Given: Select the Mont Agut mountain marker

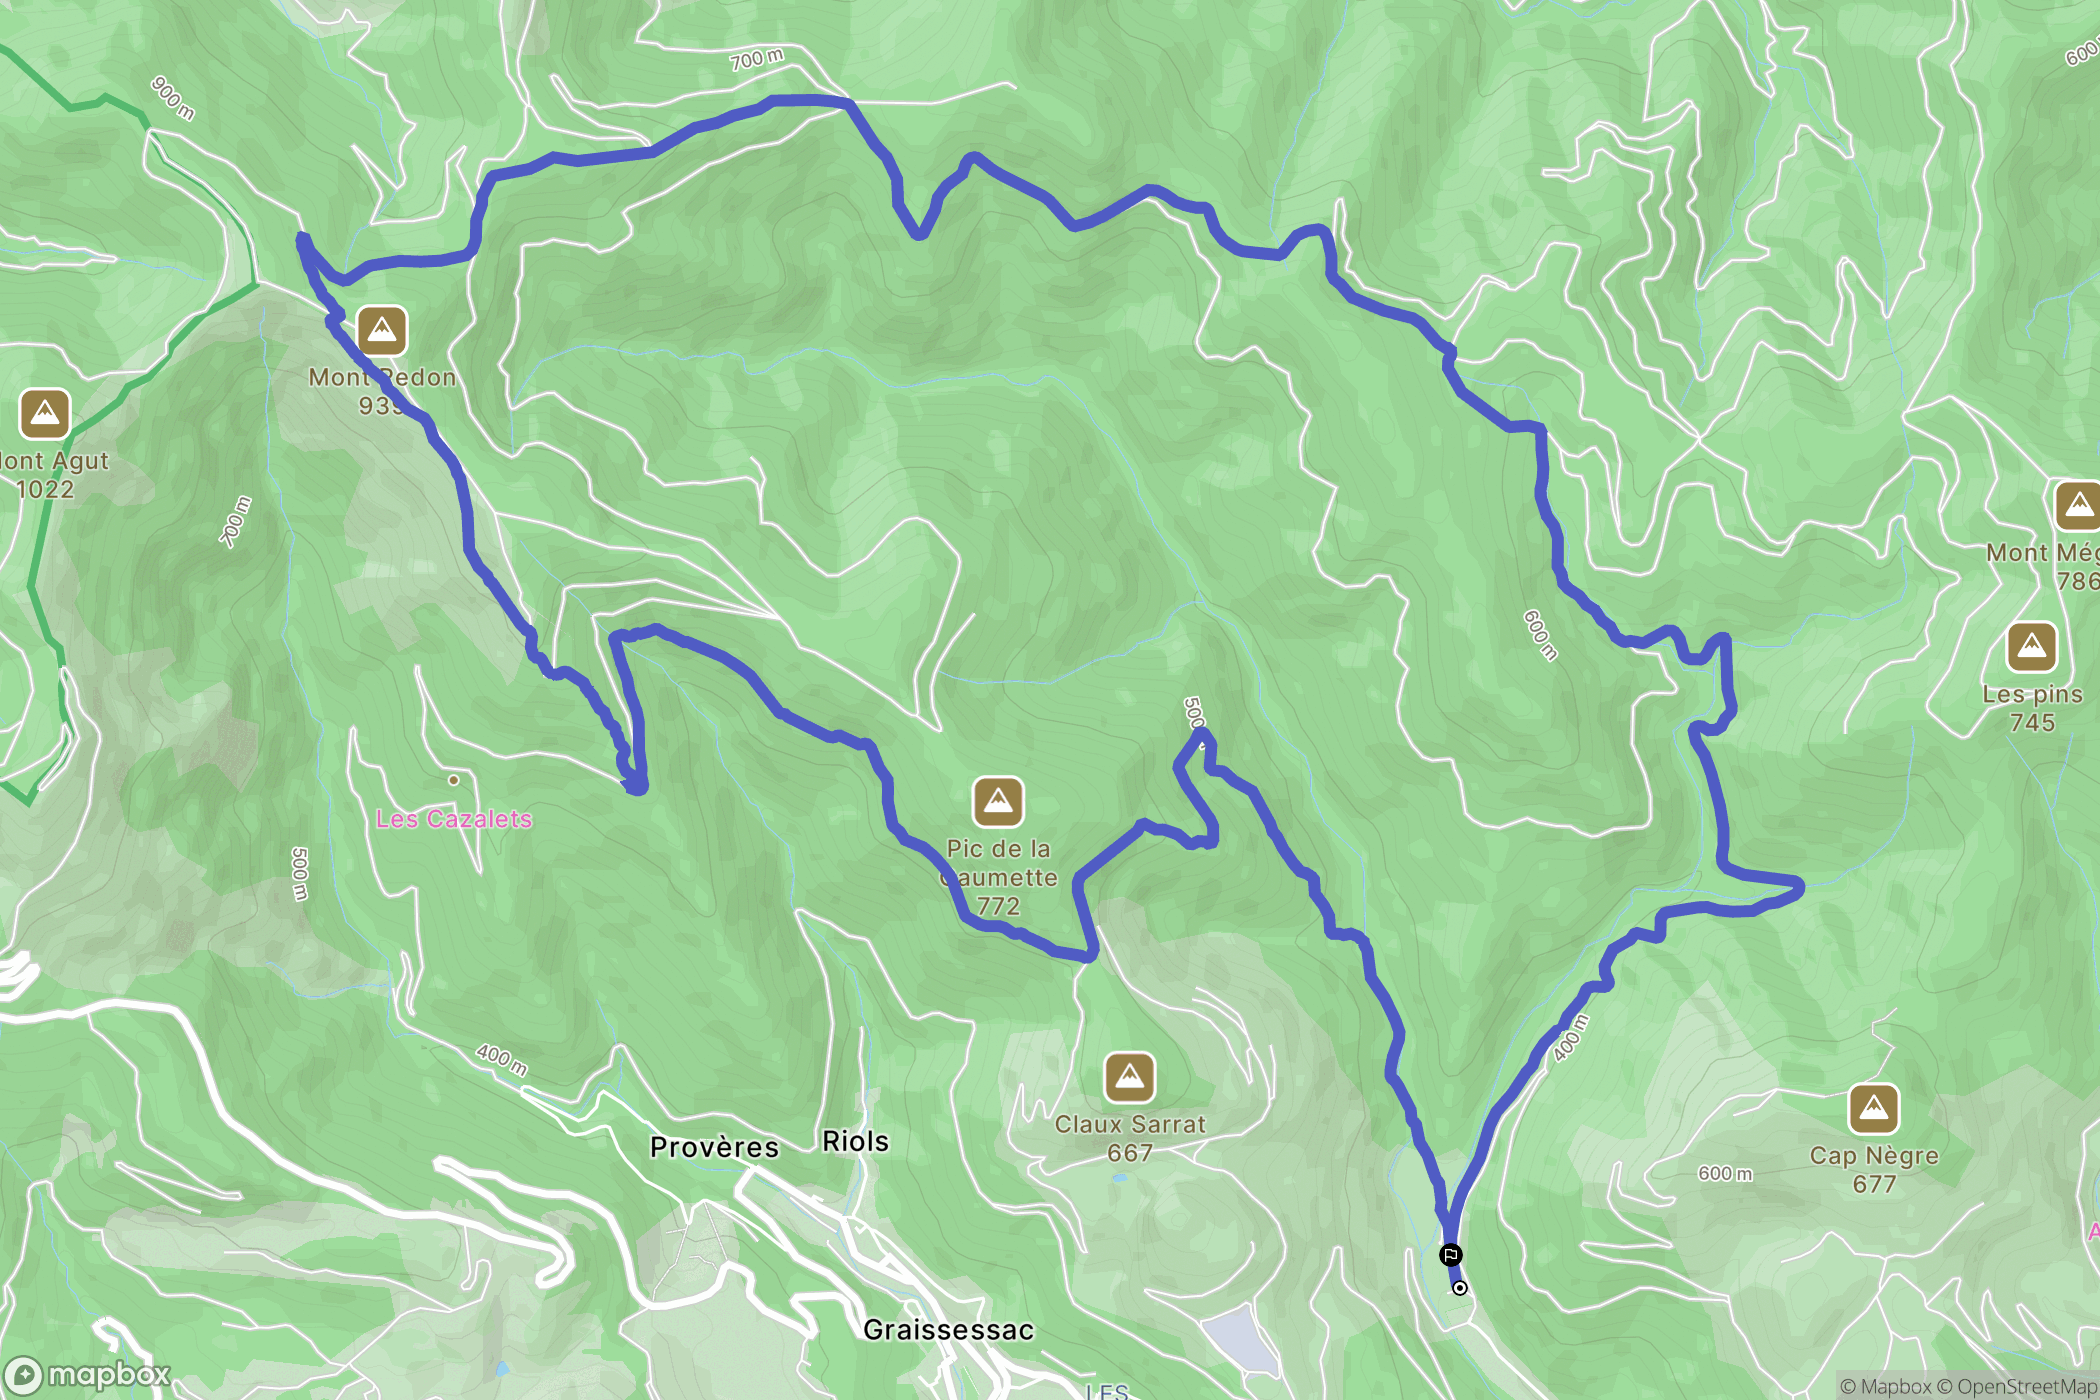Looking at the screenshot, I should click(x=44, y=413).
